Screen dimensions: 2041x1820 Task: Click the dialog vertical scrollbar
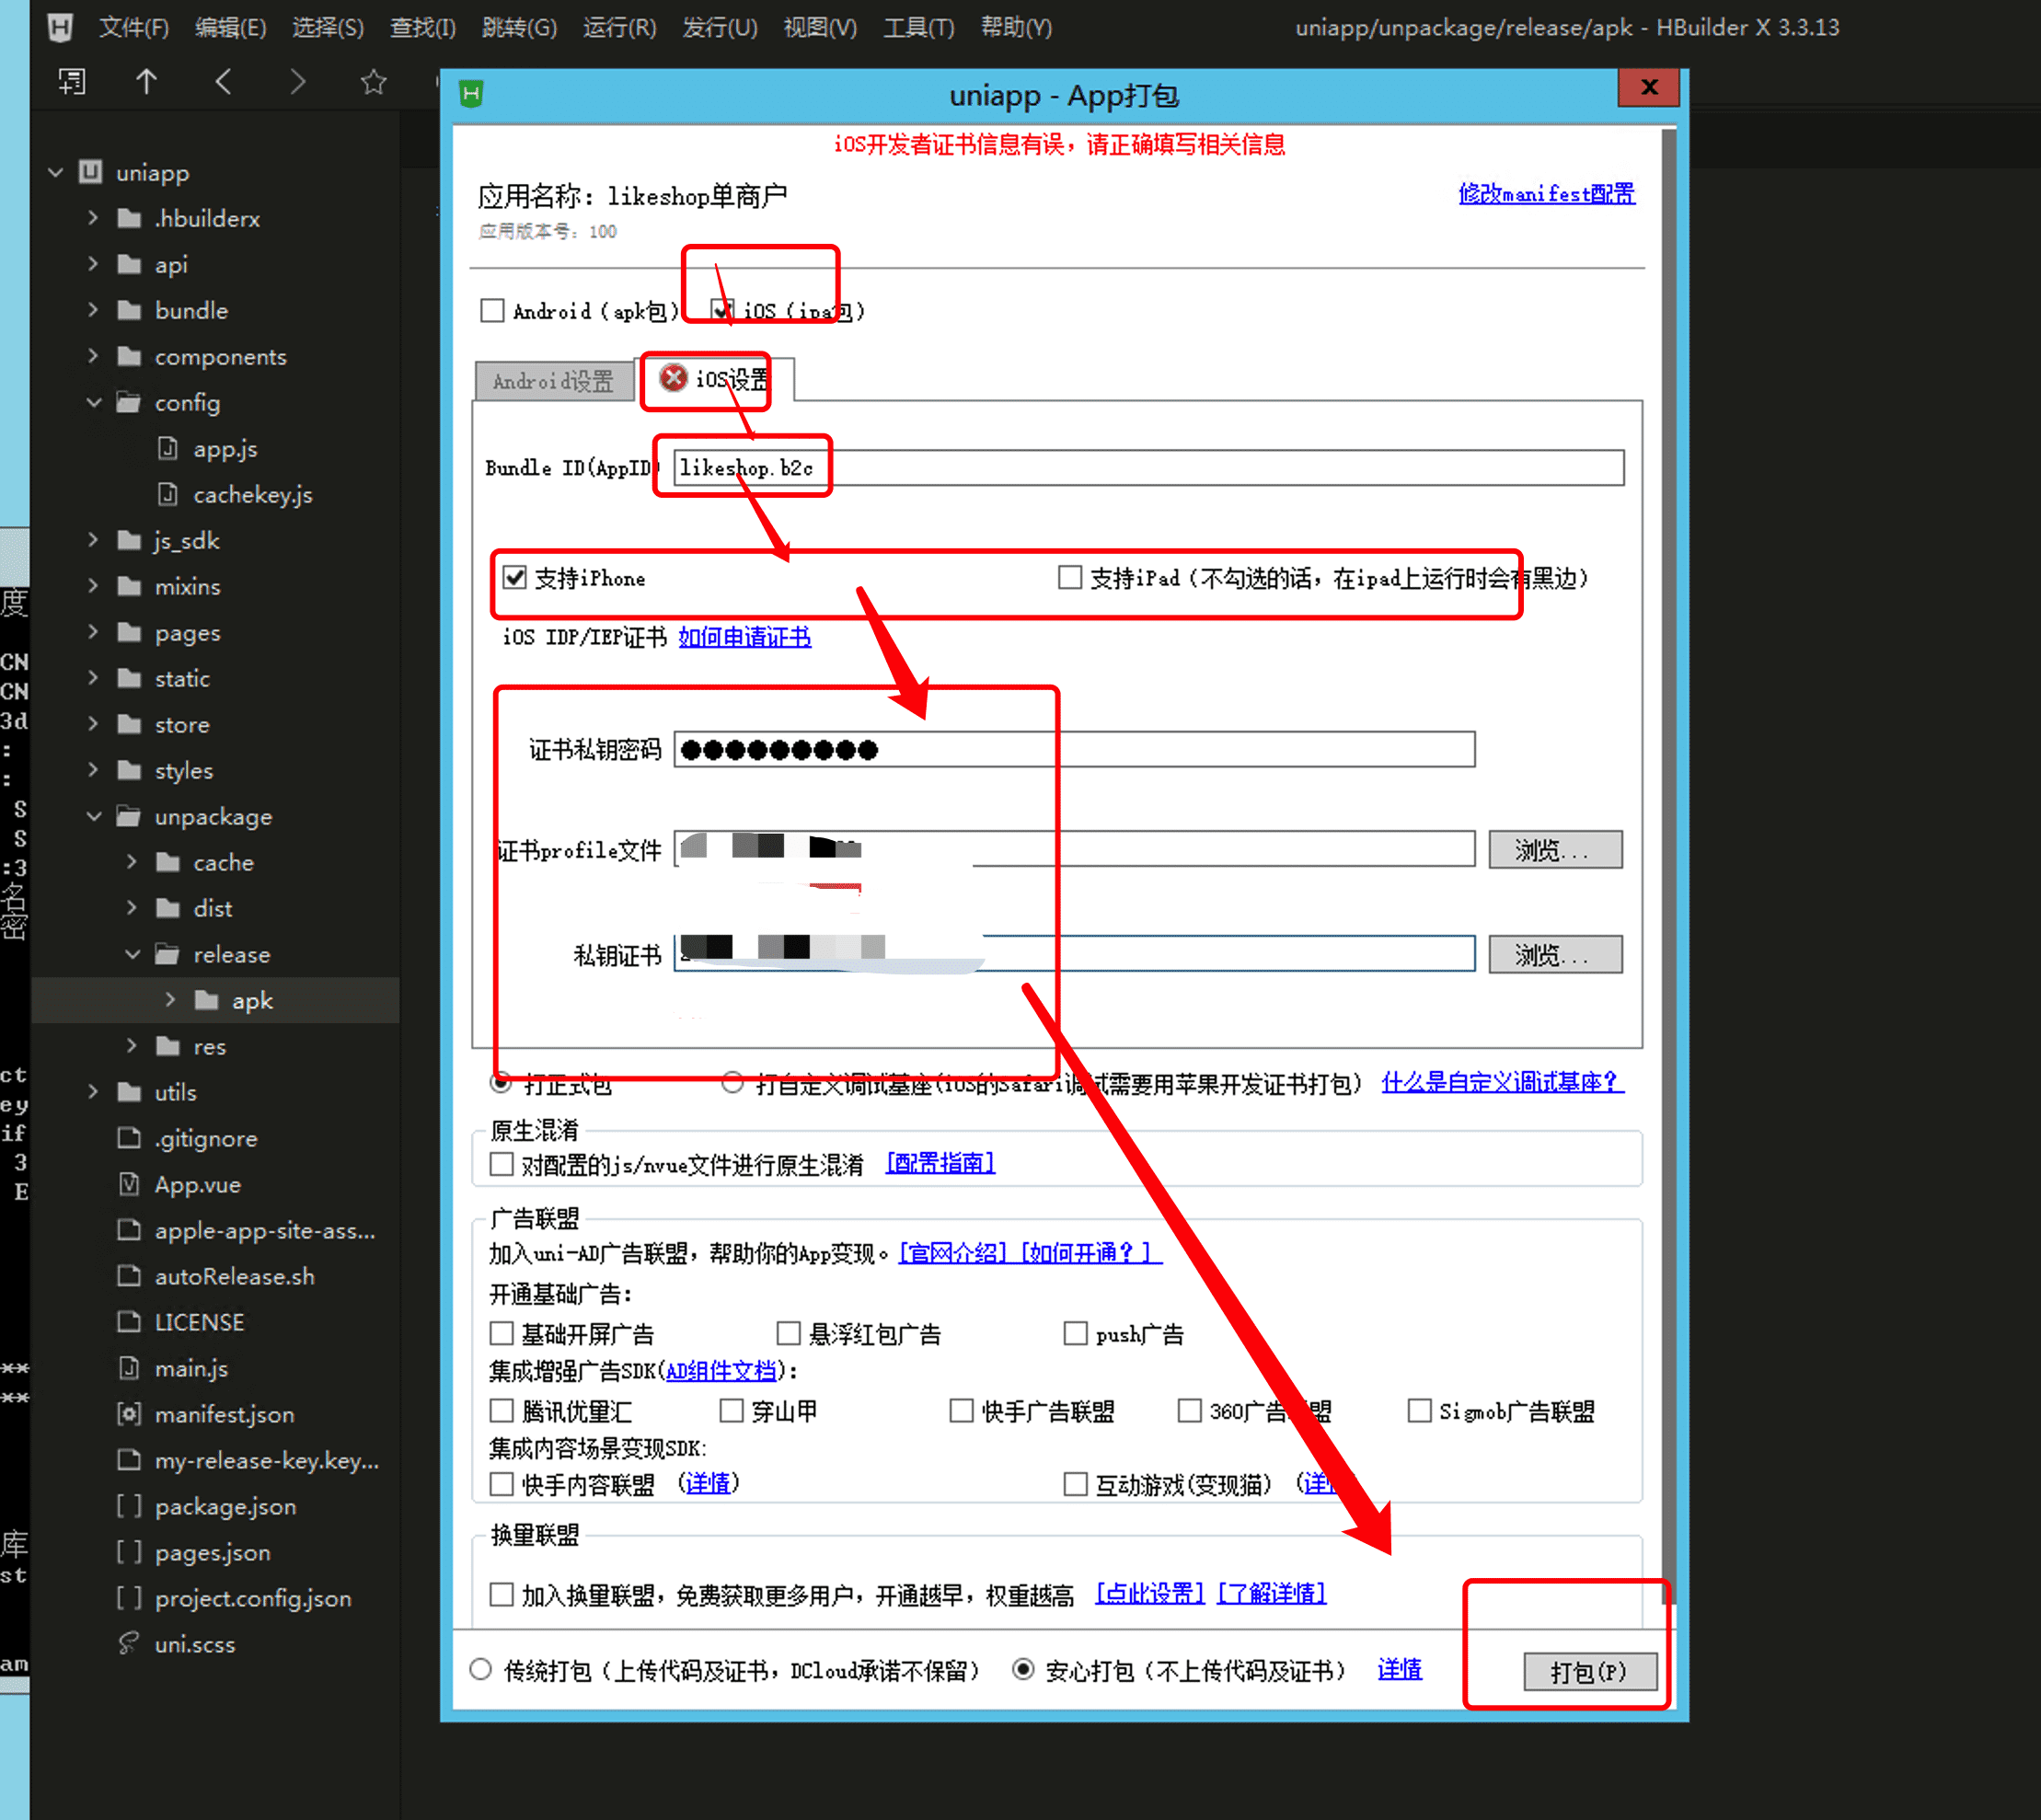tap(1668, 866)
